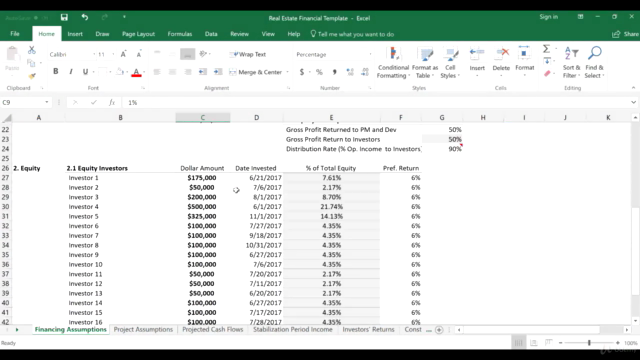Click the Save icon in title bar

(x=64, y=17)
